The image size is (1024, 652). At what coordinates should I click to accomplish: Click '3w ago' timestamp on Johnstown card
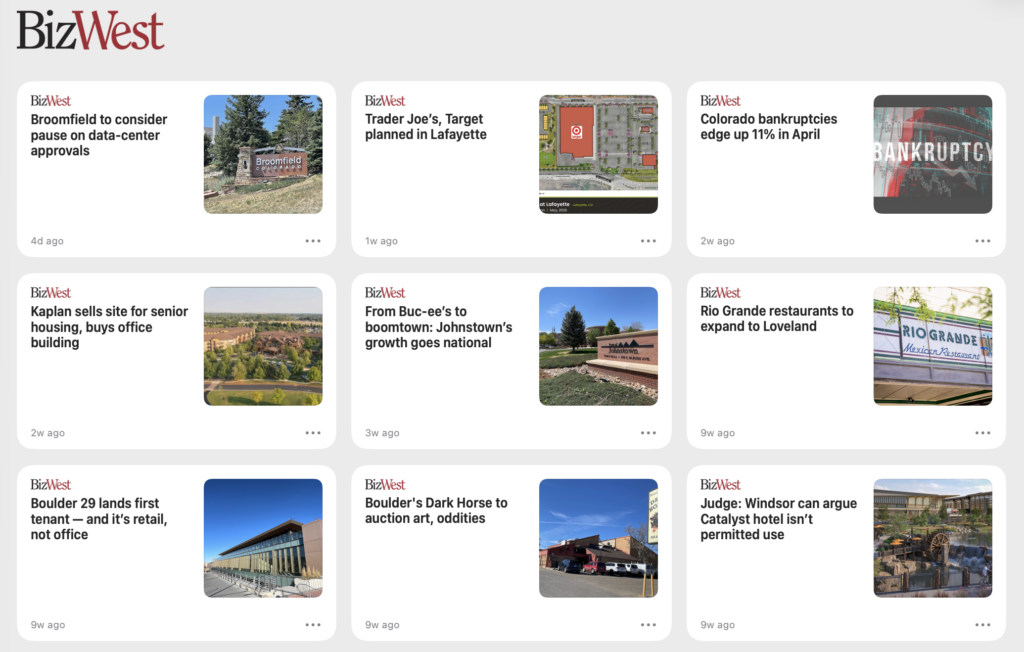(382, 432)
